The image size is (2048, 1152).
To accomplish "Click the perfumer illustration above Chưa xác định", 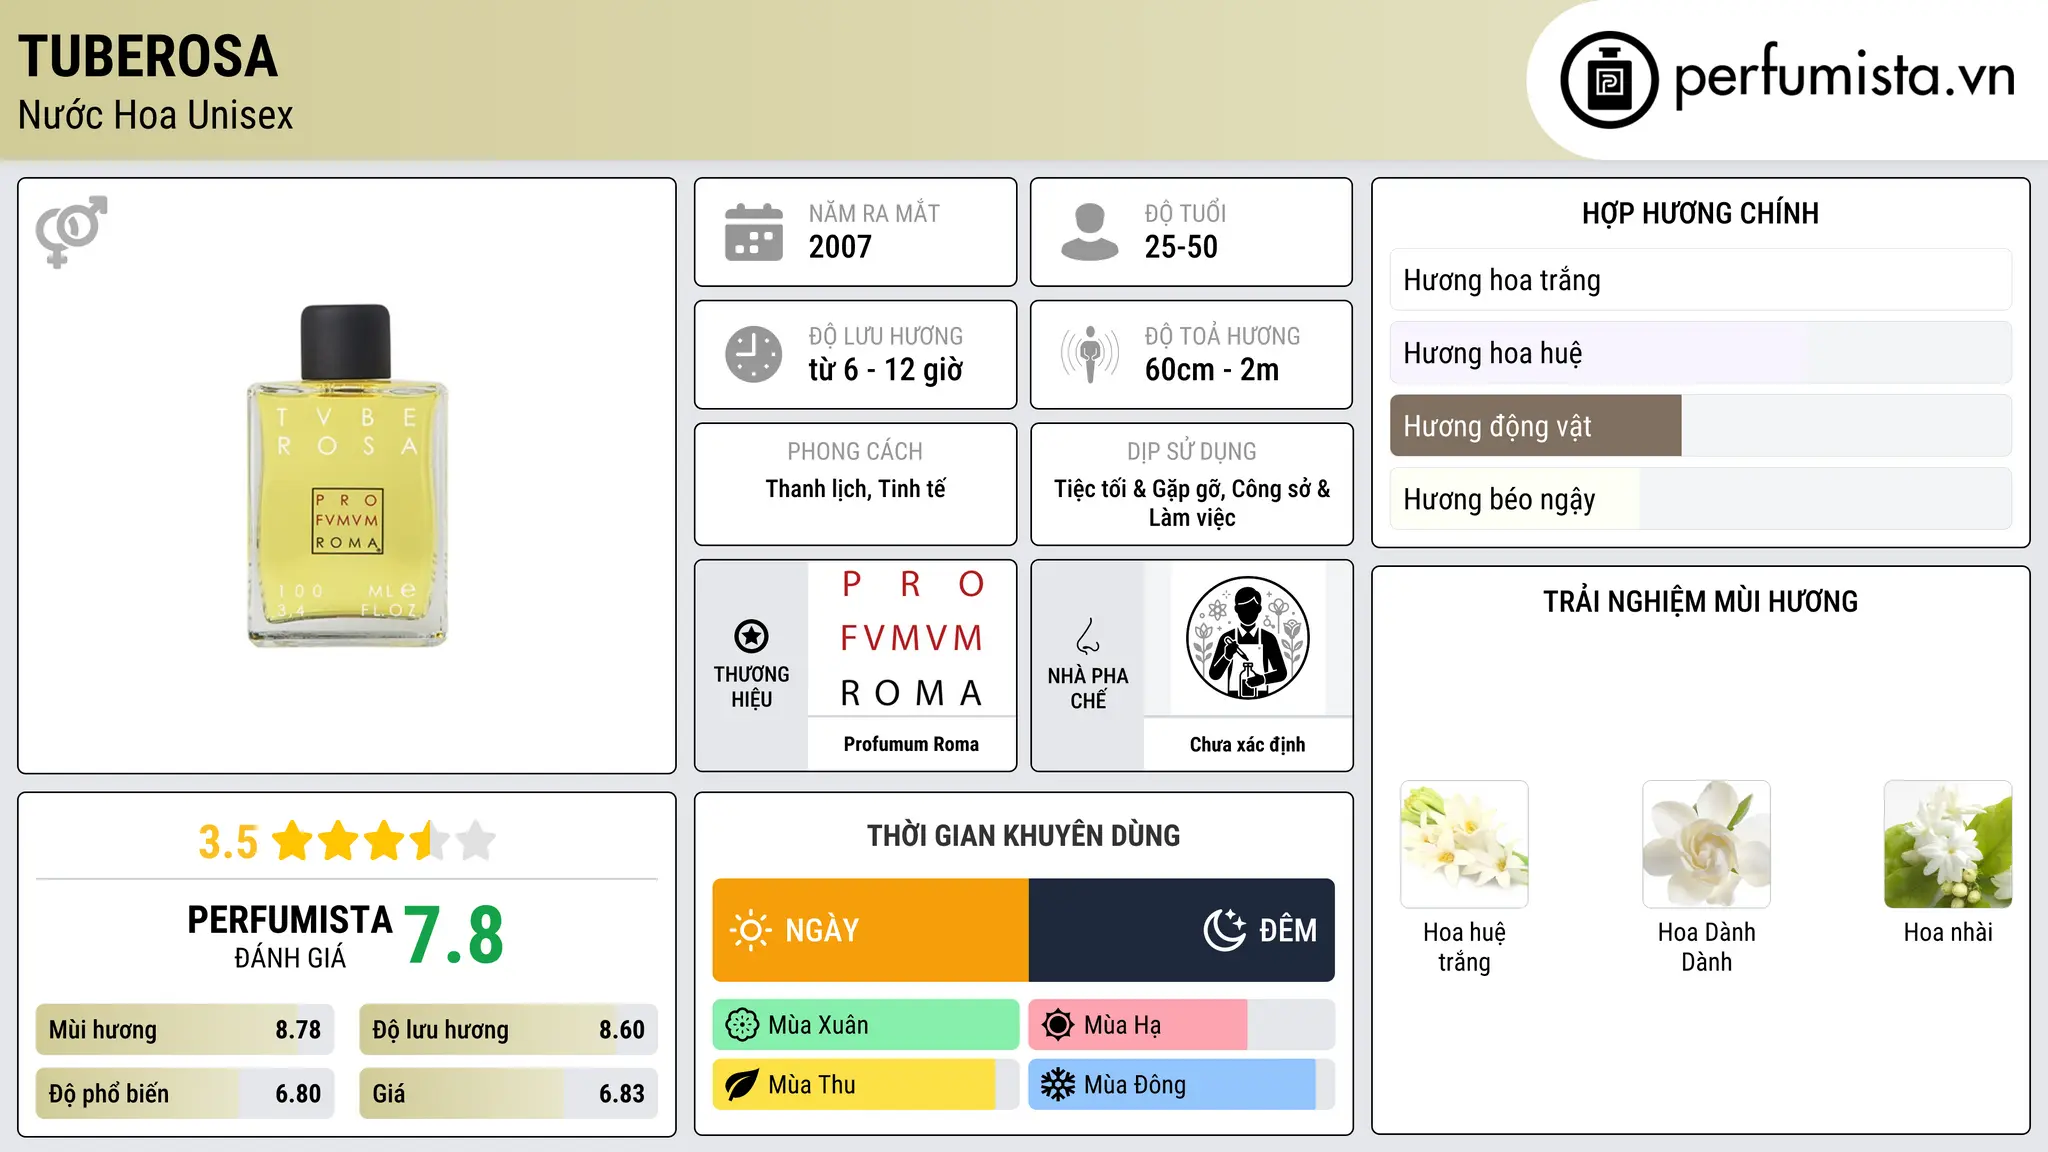I will (x=1247, y=638).
